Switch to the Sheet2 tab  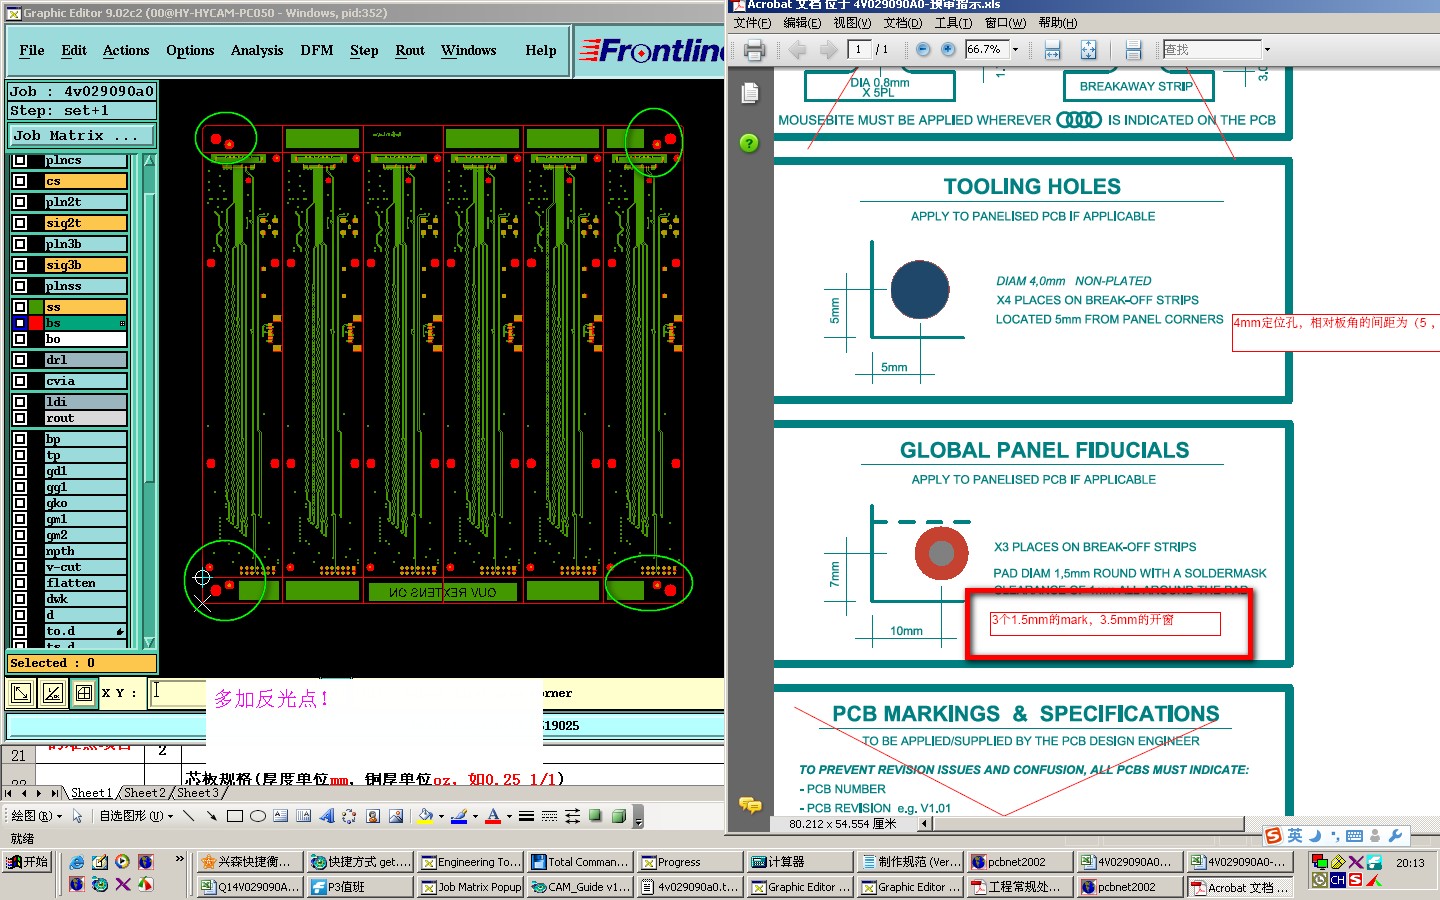coord(144,793)
